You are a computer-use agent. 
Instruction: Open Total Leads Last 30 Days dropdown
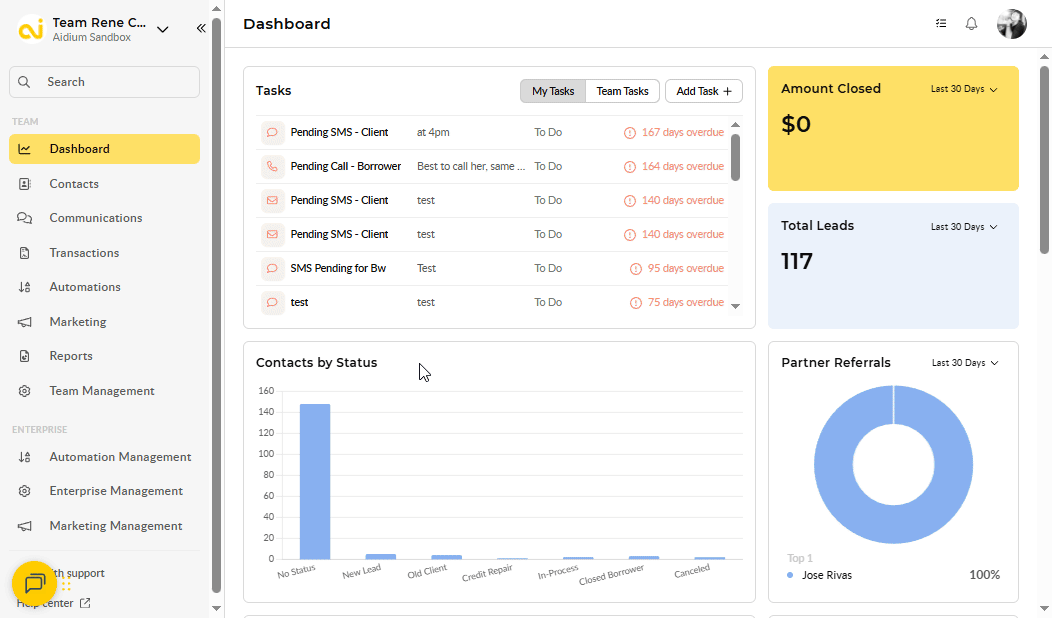pos(964,227)
